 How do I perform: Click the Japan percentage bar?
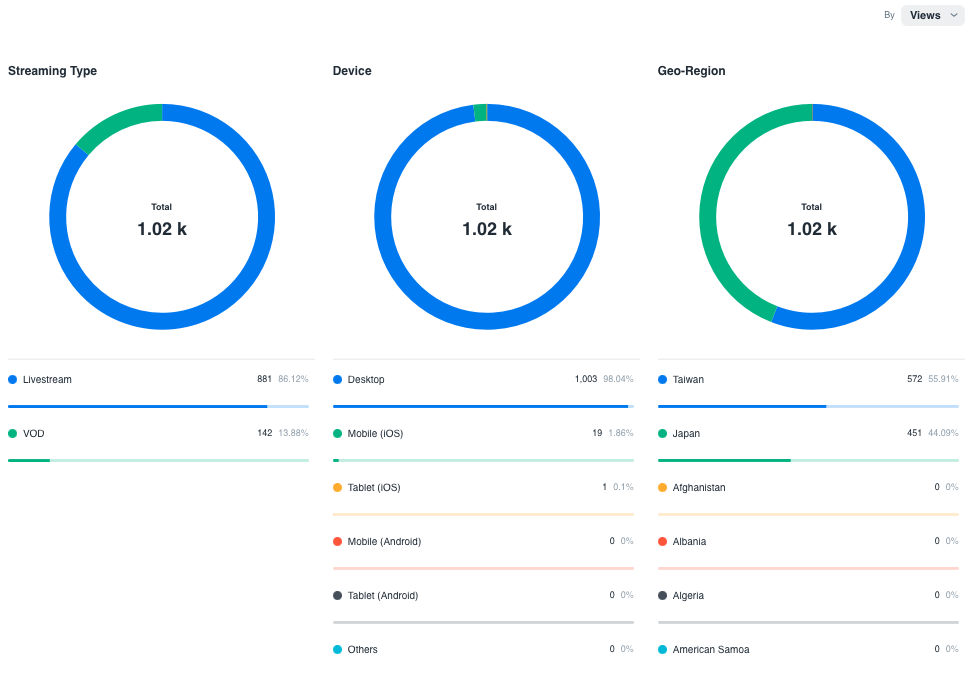tap(808, 461)
